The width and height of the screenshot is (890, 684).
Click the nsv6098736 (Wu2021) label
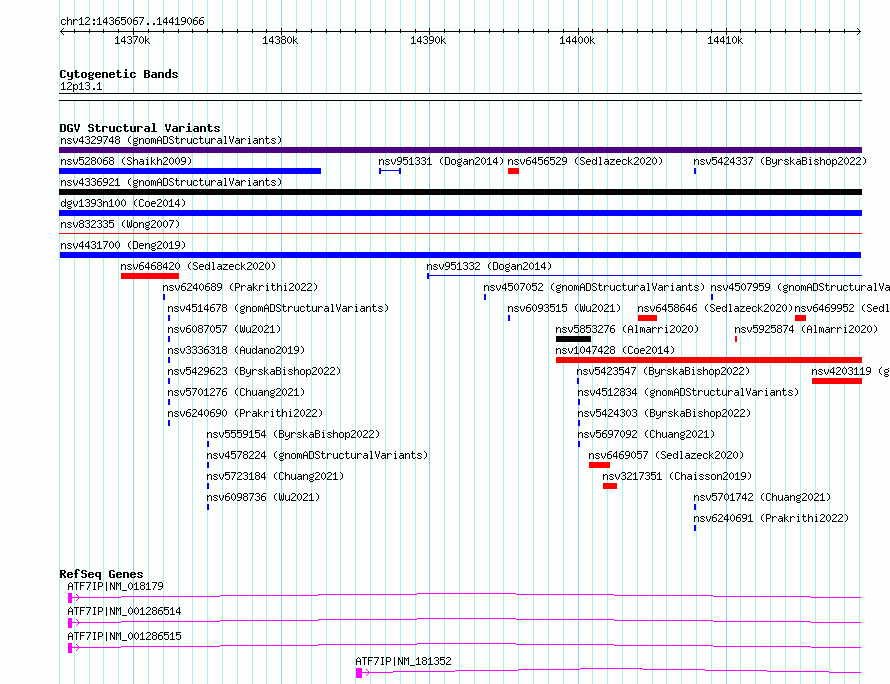263,497
